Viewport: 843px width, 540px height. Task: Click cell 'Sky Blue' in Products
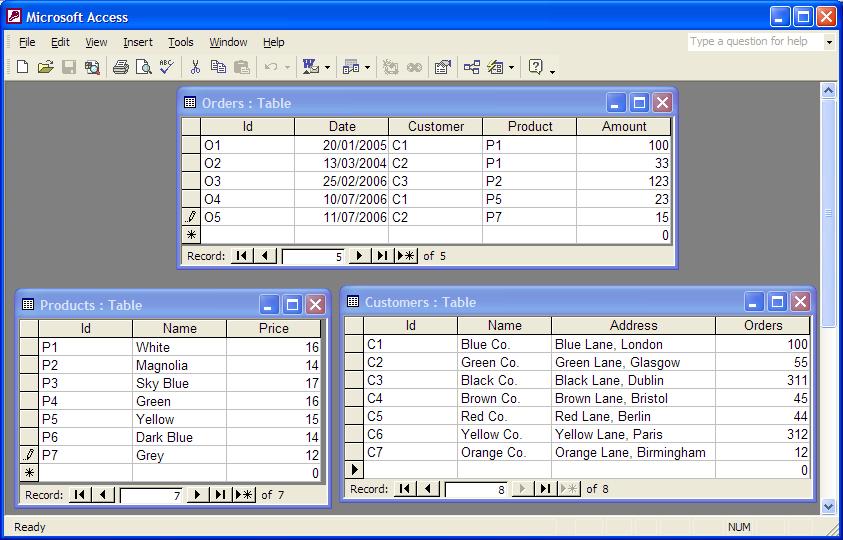pos(180,383)
